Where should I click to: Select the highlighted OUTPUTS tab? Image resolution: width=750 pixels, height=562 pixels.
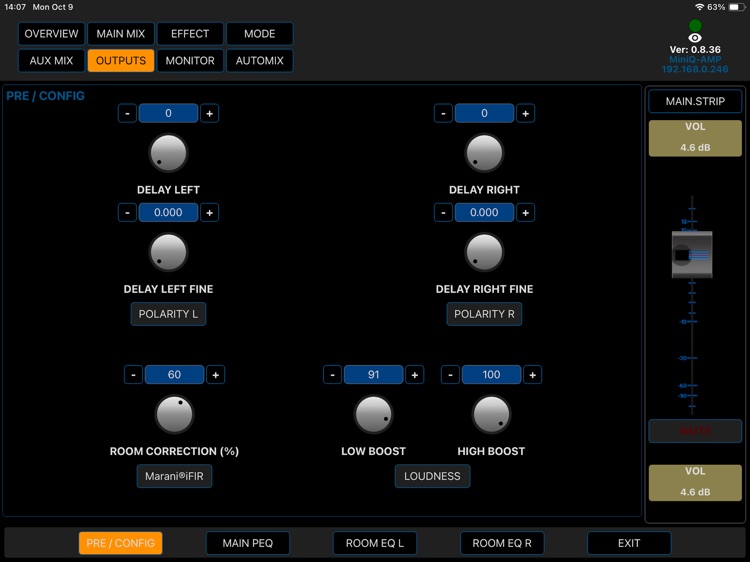121,61
